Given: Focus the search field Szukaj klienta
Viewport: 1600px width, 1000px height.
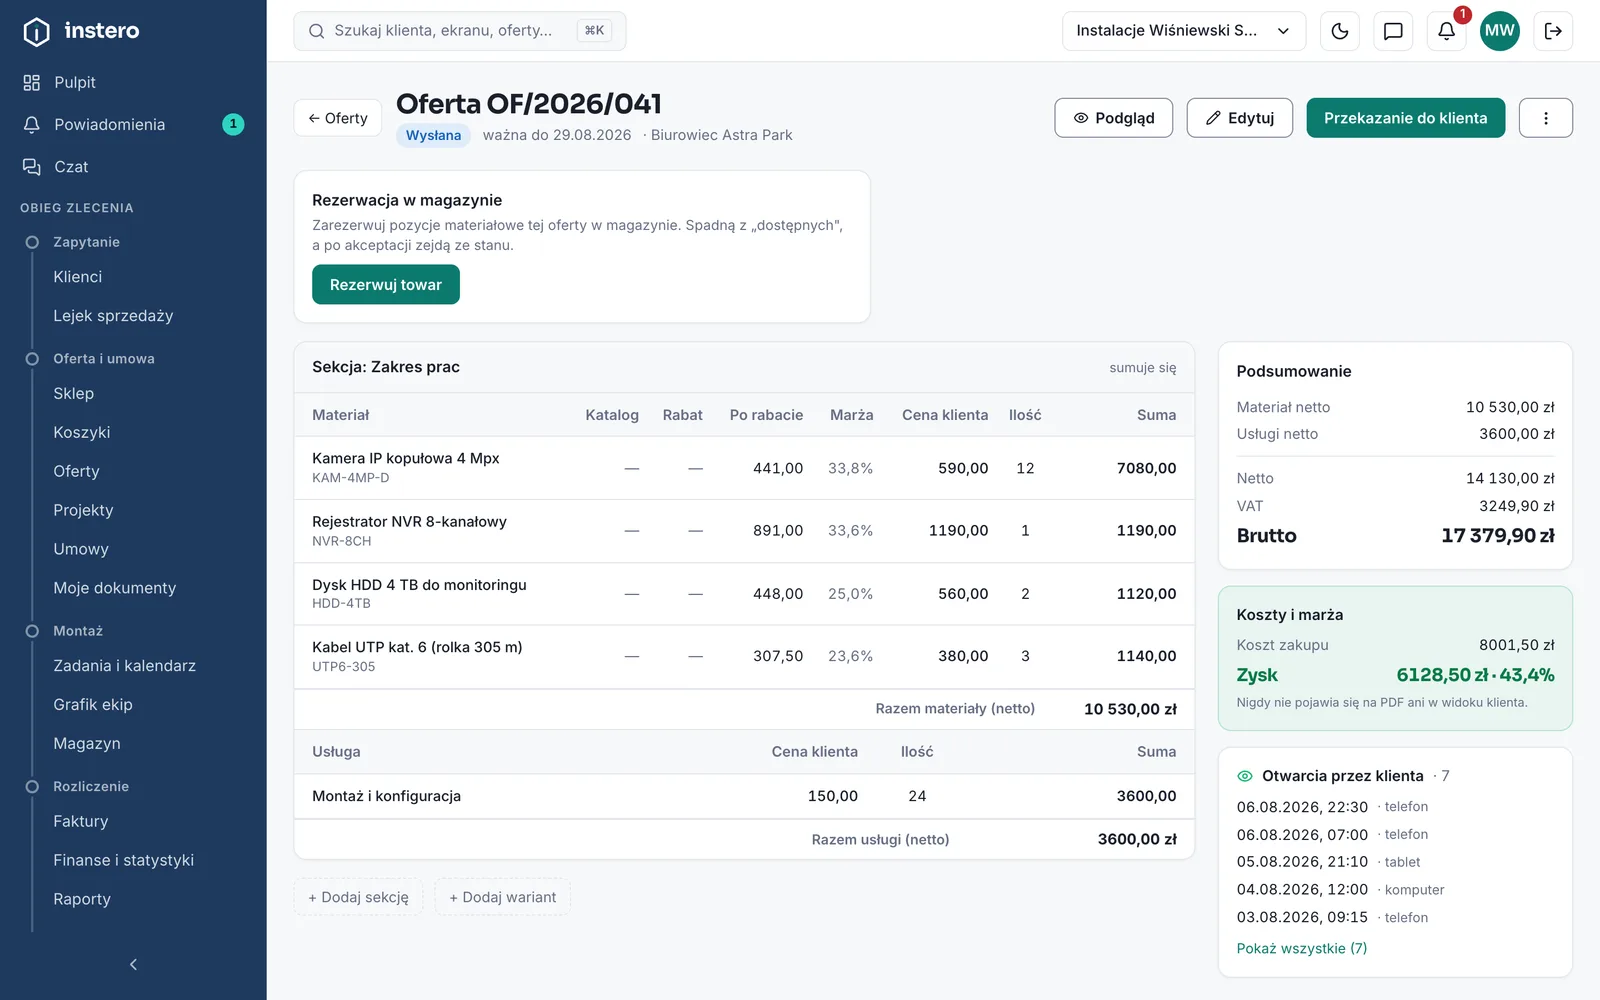Looking at the screenshot, I should (x=460, y=31).
